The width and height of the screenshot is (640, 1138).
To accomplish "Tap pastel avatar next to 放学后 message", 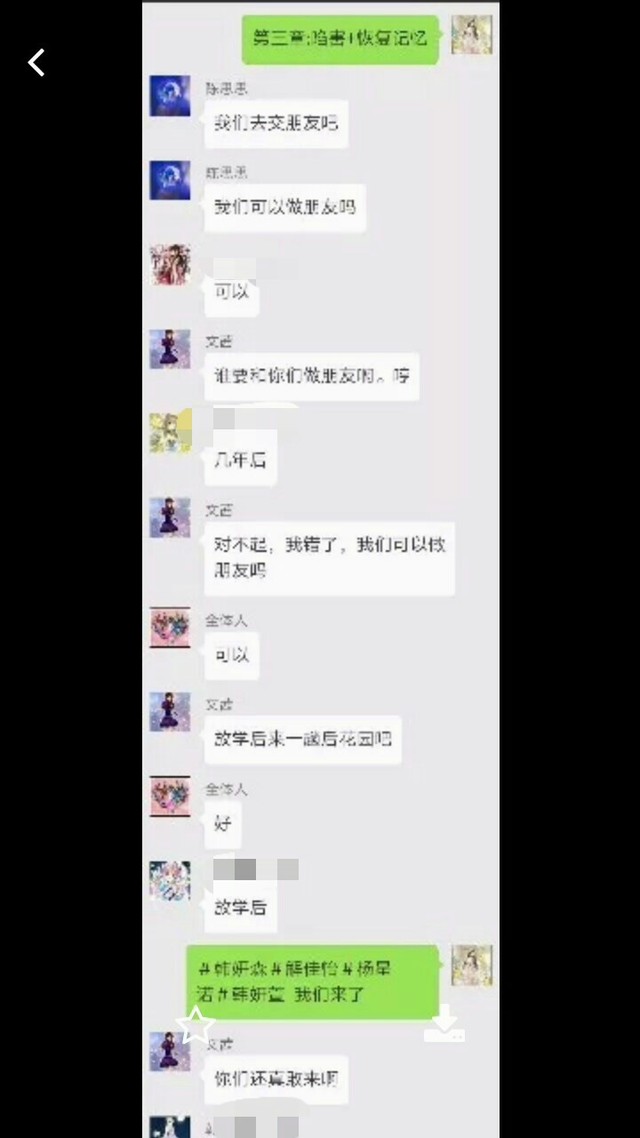I will pyautogui.click(x=170, y=882).
